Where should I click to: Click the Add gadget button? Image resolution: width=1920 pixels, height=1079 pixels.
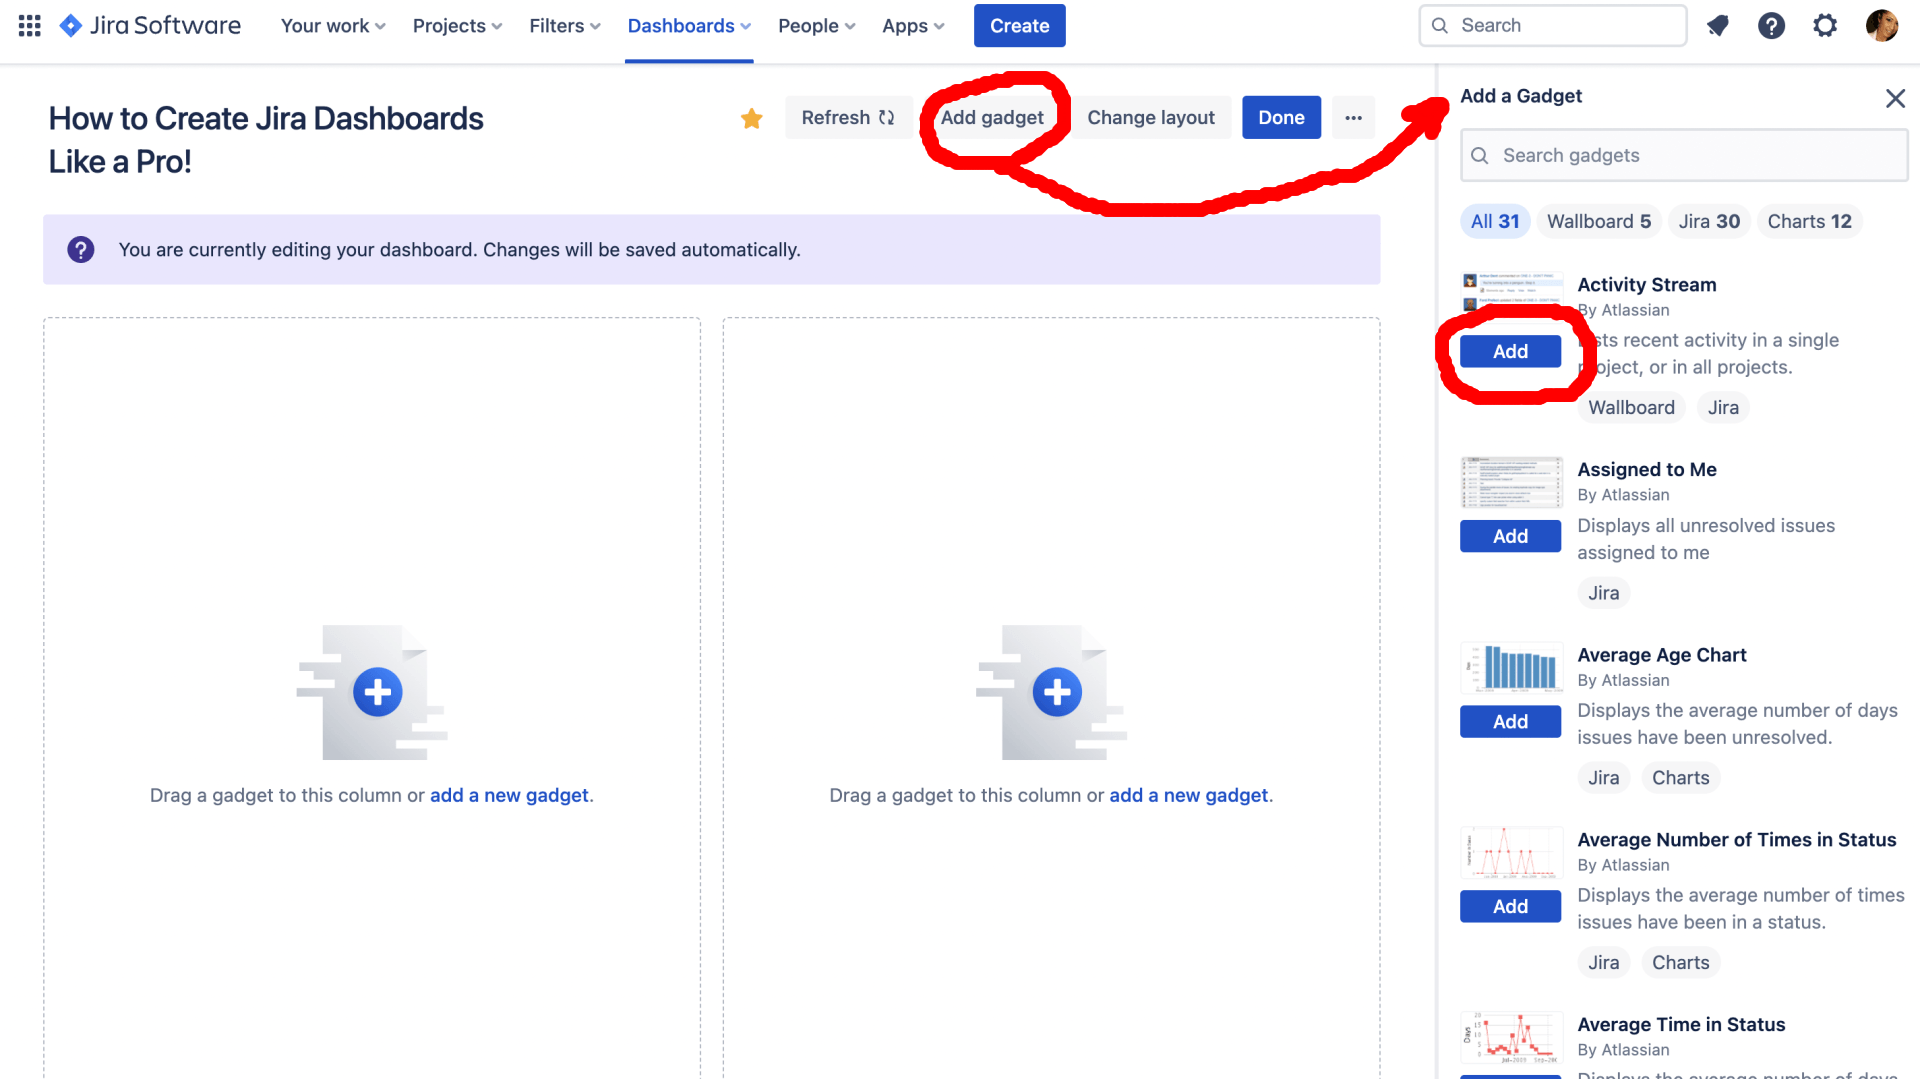point(992,118)
